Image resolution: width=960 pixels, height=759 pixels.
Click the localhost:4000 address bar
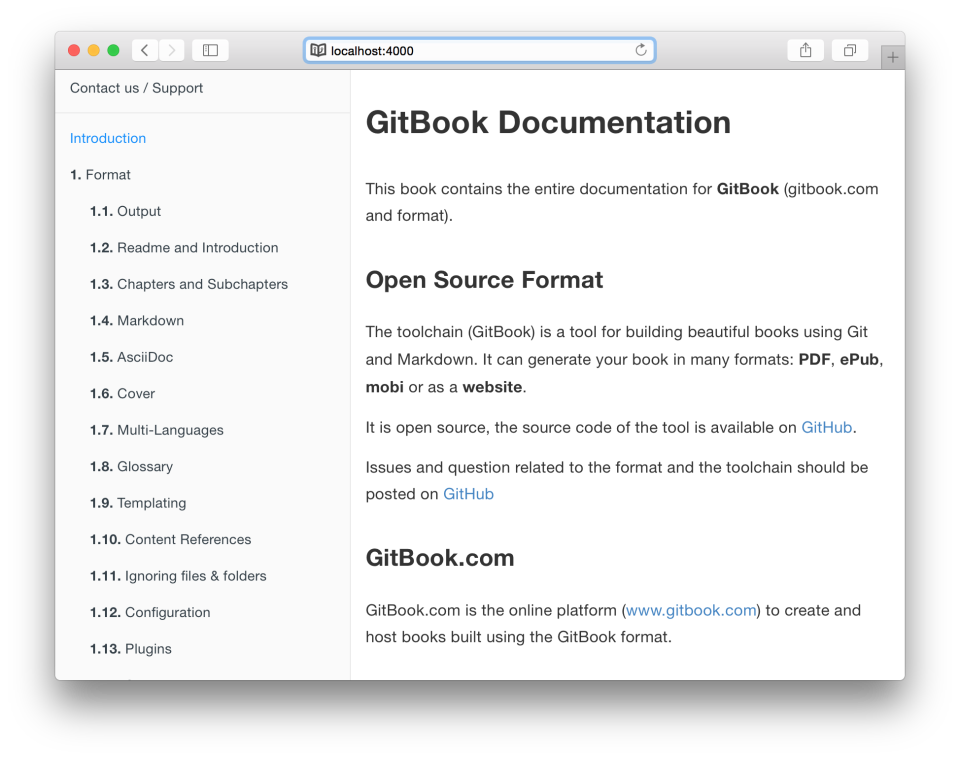[478, 49]
